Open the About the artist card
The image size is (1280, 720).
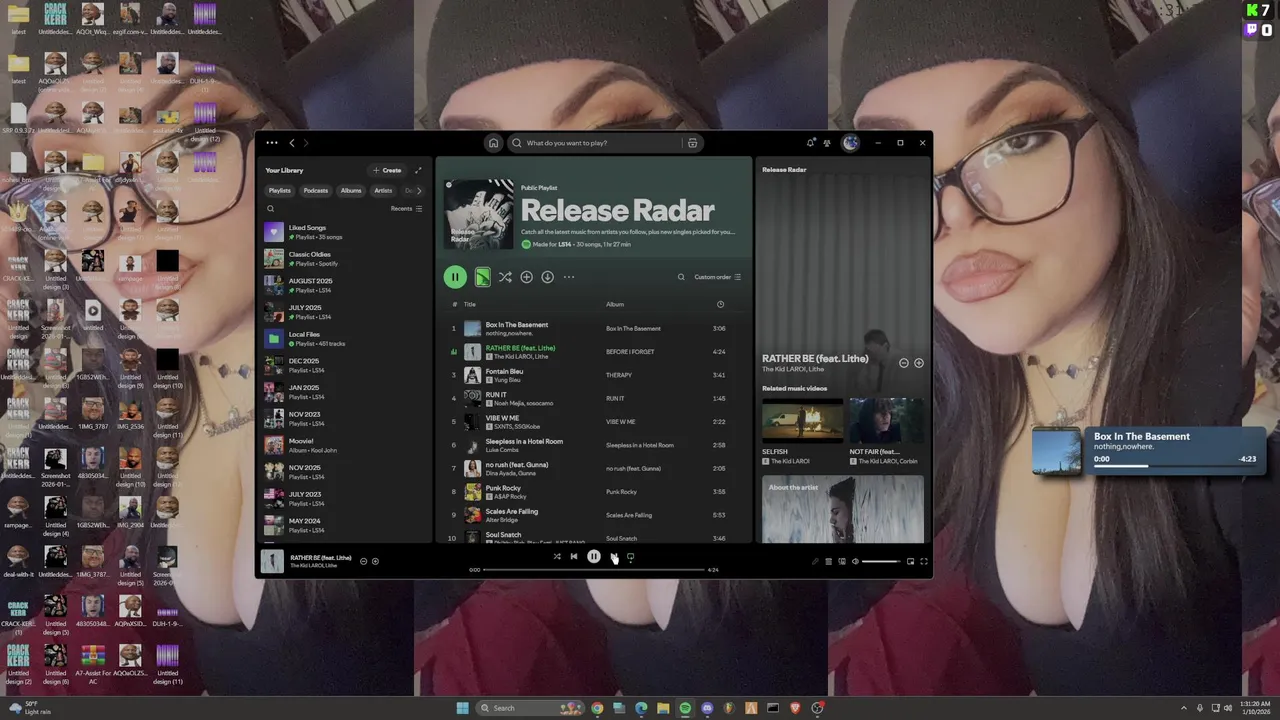point(843,509)
